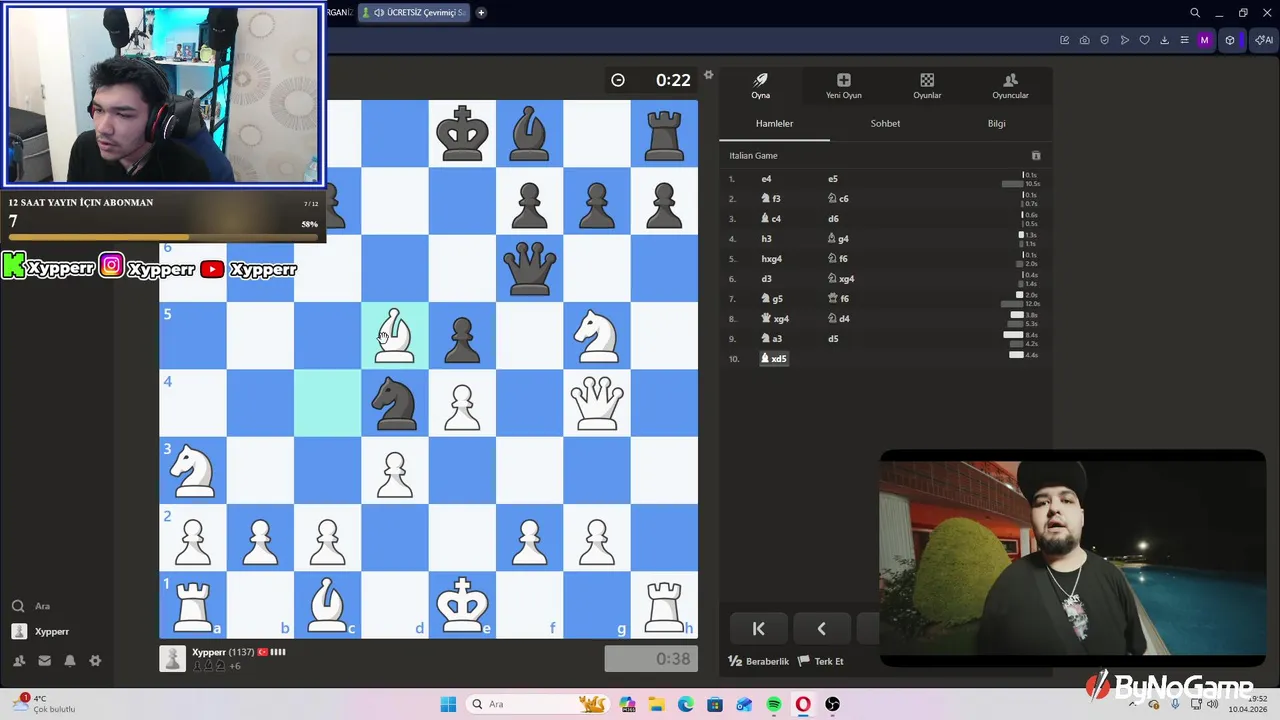Open the shield protection icon in toolbar

pyautogui.click(x=1104, y=40)
